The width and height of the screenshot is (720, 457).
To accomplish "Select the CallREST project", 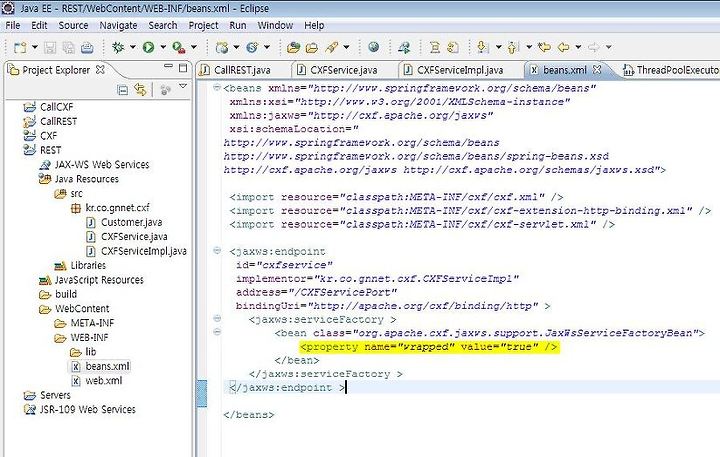I will 58,121.
